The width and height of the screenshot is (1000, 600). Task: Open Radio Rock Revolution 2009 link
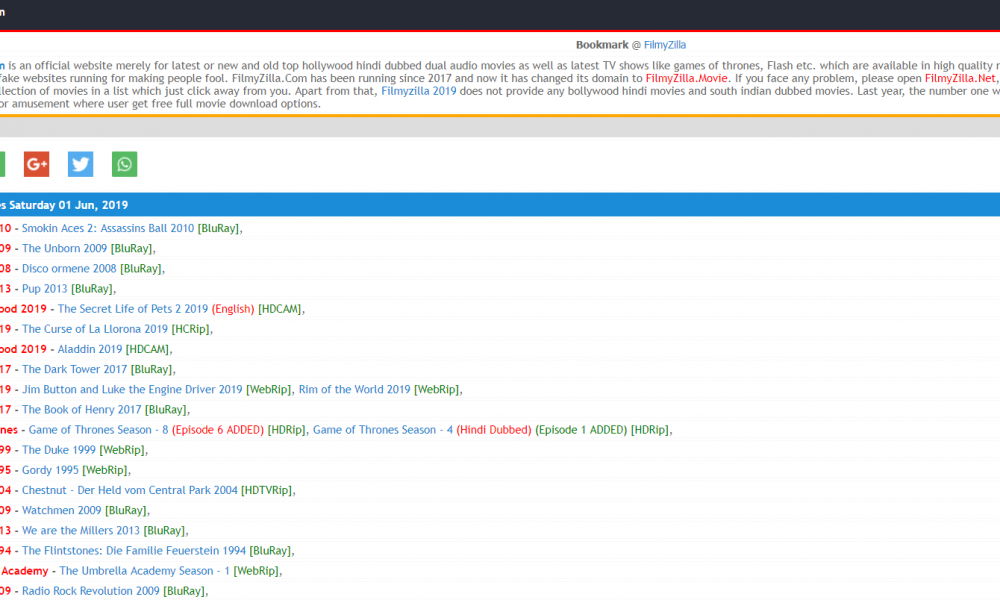[x=91, y=592]
